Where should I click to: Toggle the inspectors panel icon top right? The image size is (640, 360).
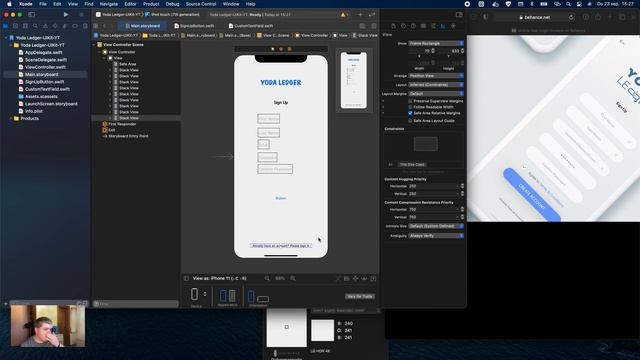[x=459, y=15]
